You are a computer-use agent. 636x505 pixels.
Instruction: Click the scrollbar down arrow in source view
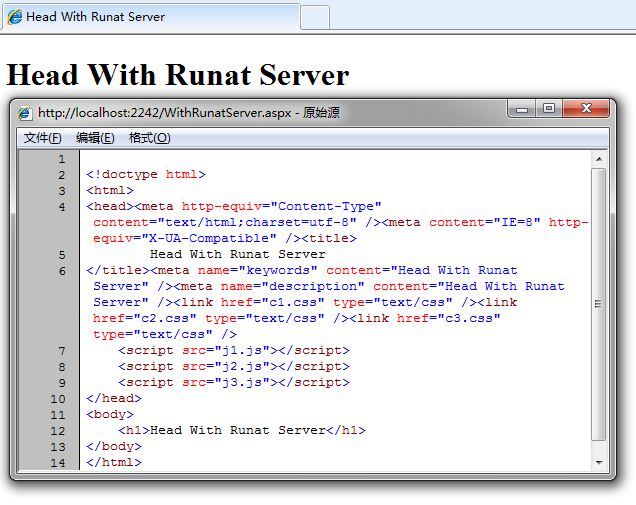[x=599, y=463]
